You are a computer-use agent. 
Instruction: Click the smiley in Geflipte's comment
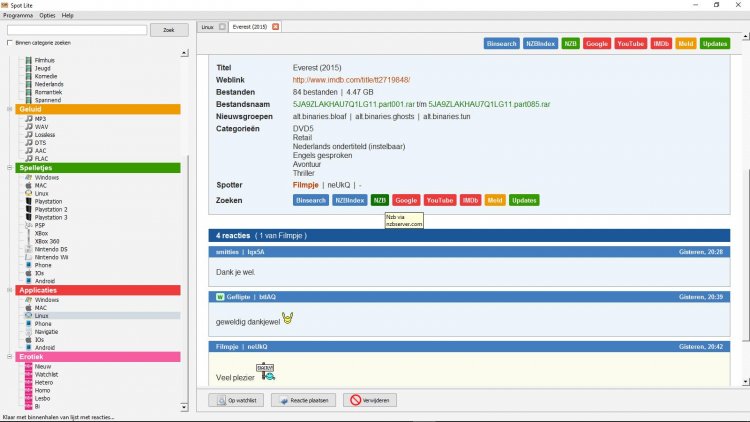click(x=287, y=318)
